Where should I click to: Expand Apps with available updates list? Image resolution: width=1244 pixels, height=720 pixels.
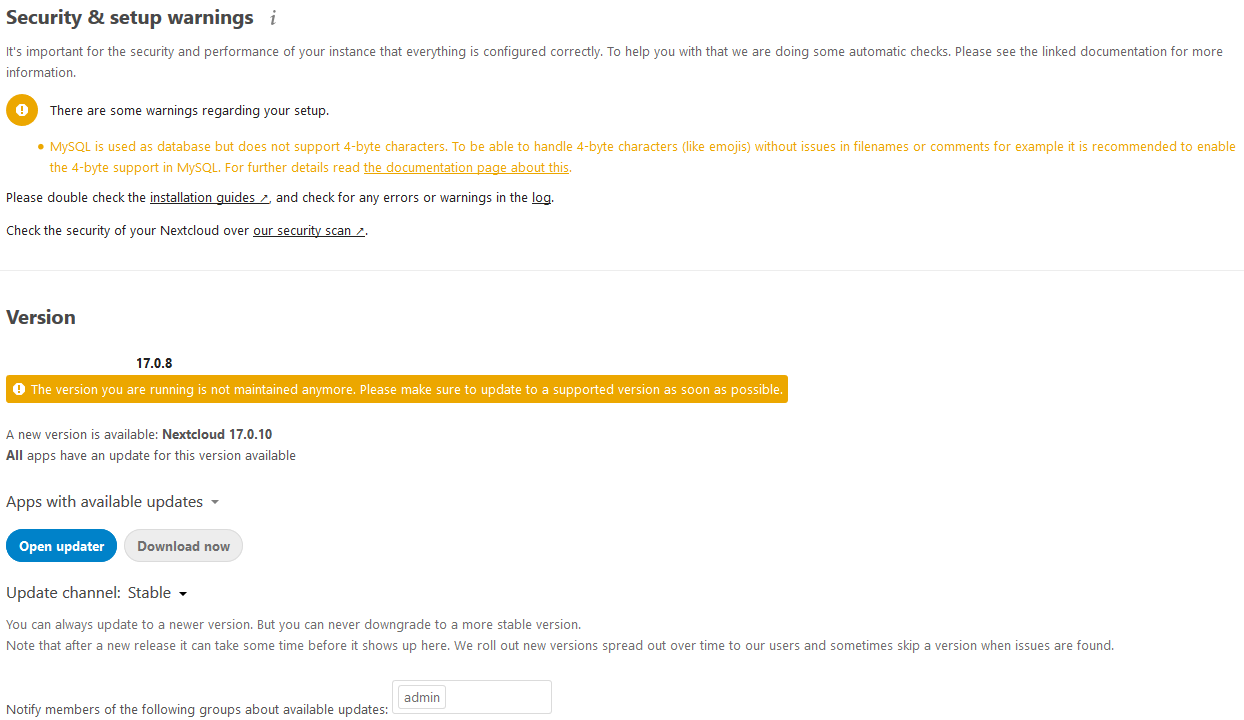113,502
